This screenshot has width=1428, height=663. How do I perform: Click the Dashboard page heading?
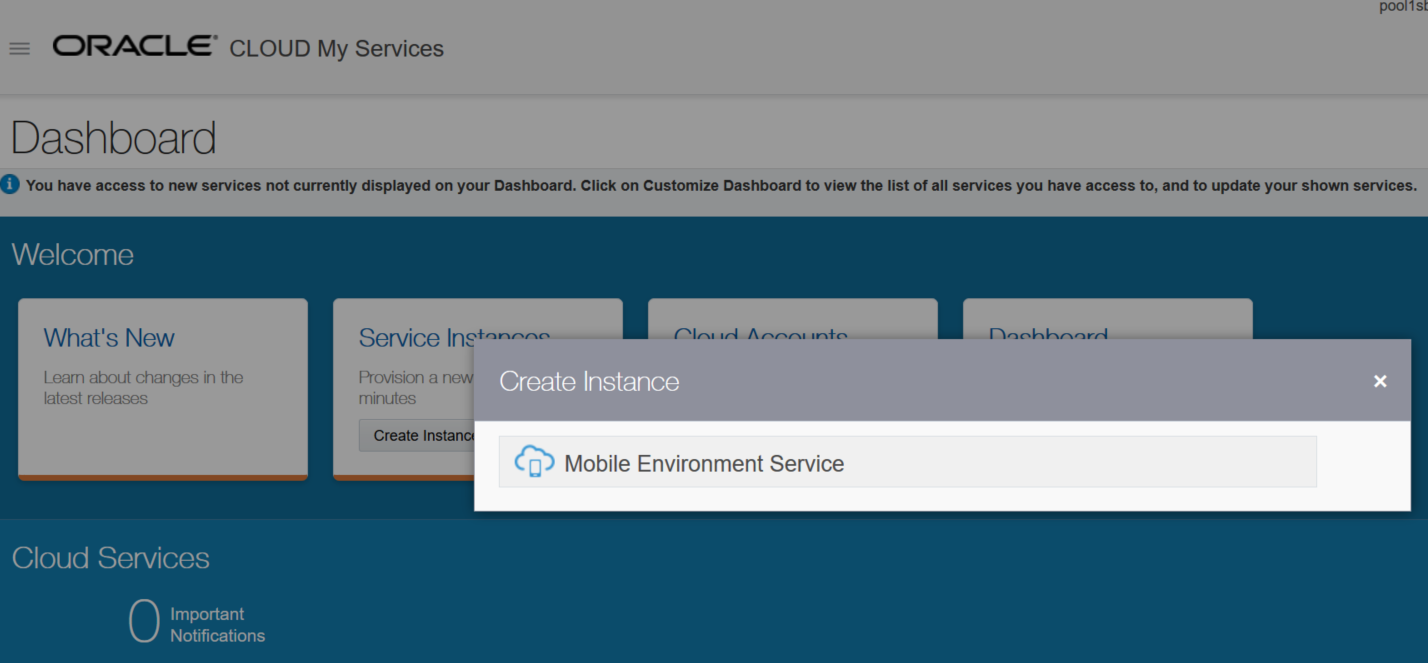click(113, 138)
